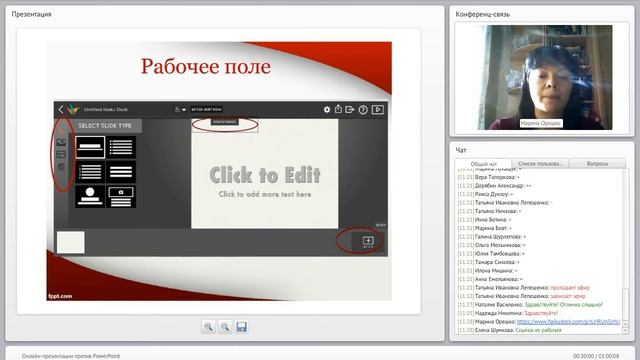The height and width of the screenshot is (360, 640).
Task: Click the settings gear in the Haiku Deck toolbar
Action: 327,109
